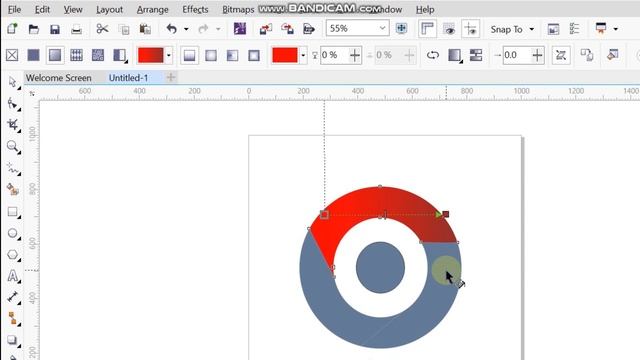The image size is (640, 360).
Task: Open the undo history dropdown arrow
Action: [186, 29]
